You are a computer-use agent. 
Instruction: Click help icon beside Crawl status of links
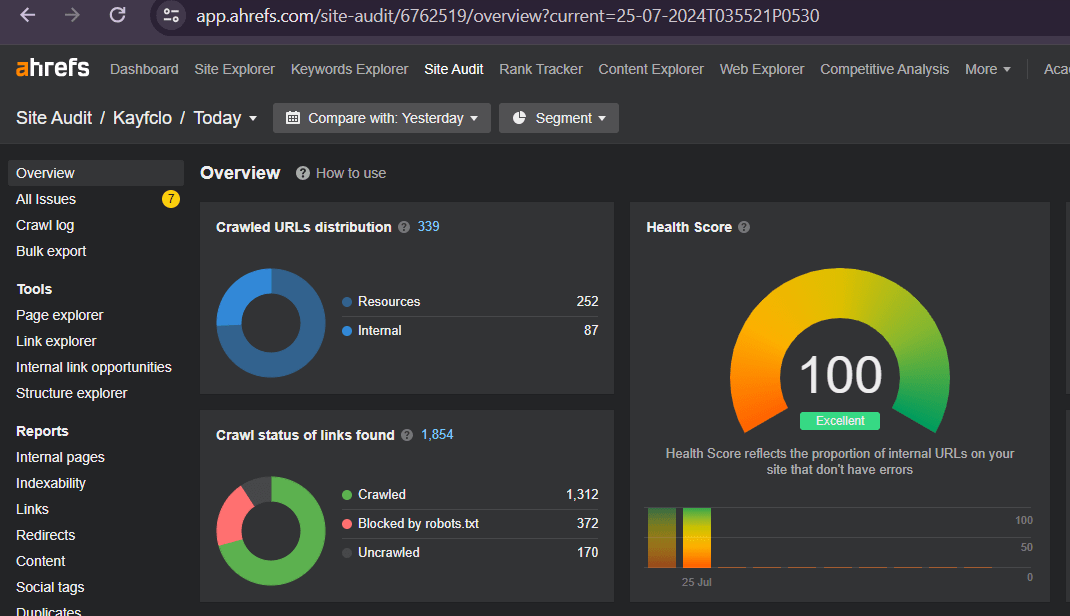tap(407, 435)
